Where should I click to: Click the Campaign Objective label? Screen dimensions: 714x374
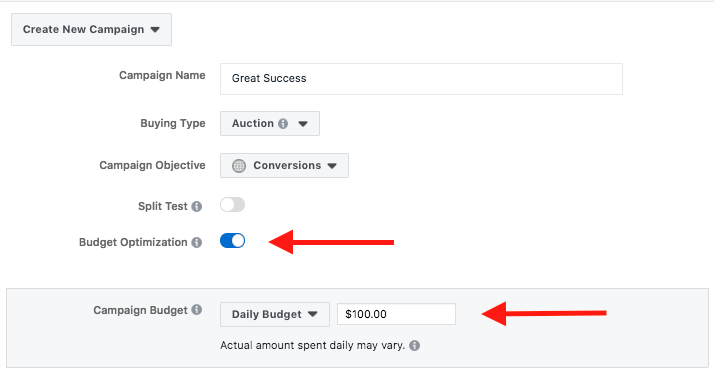coord(152,165)
